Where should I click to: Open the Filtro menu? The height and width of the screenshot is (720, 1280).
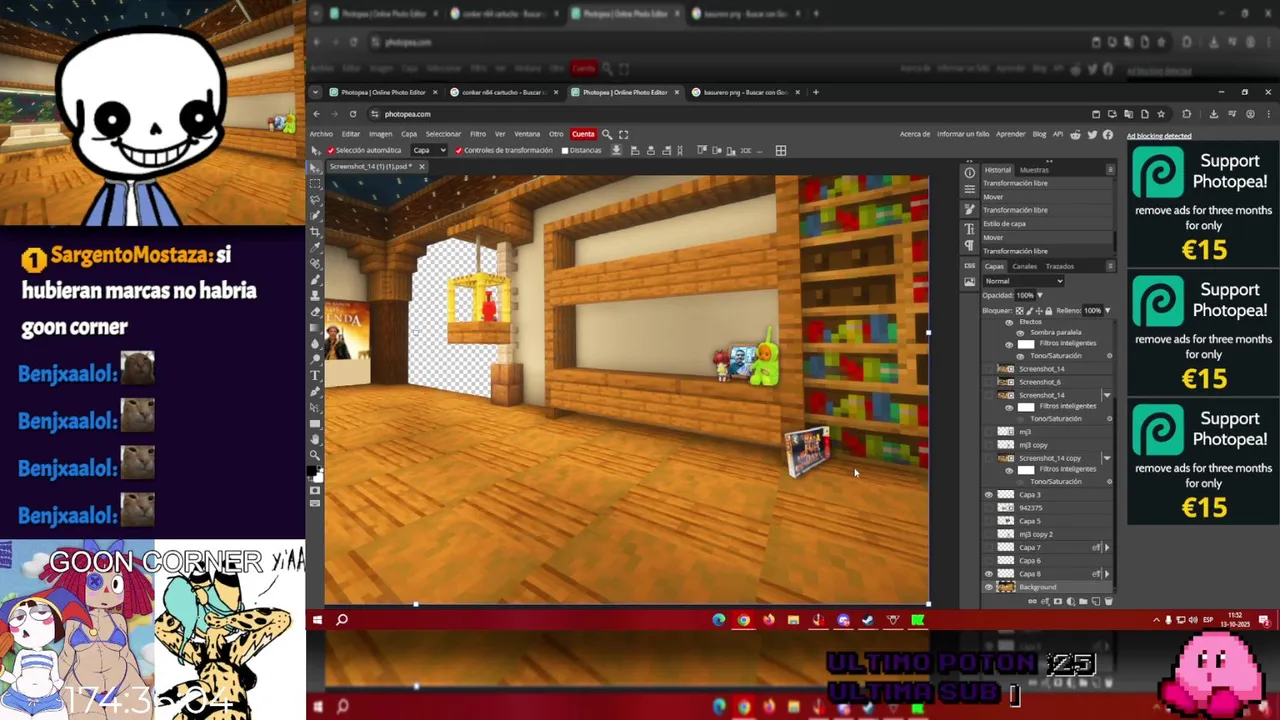[x=478, y=134]
